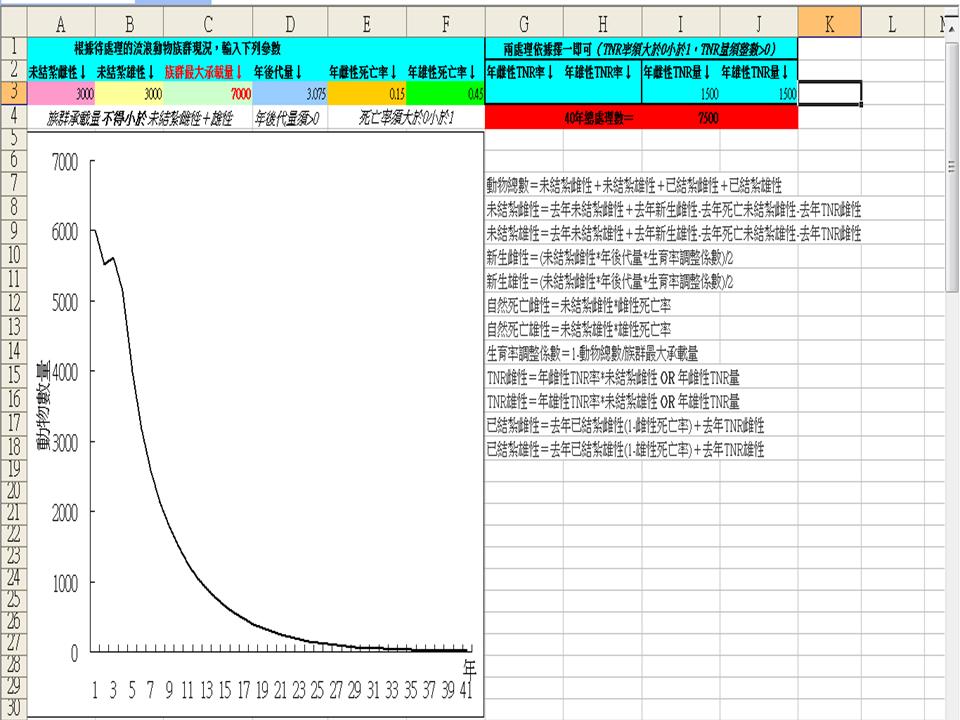This screenshot has height=720, width=960.
Task: Click the 生育率調整係數 formula text in row 14
Action: click(x=591, y=352)
